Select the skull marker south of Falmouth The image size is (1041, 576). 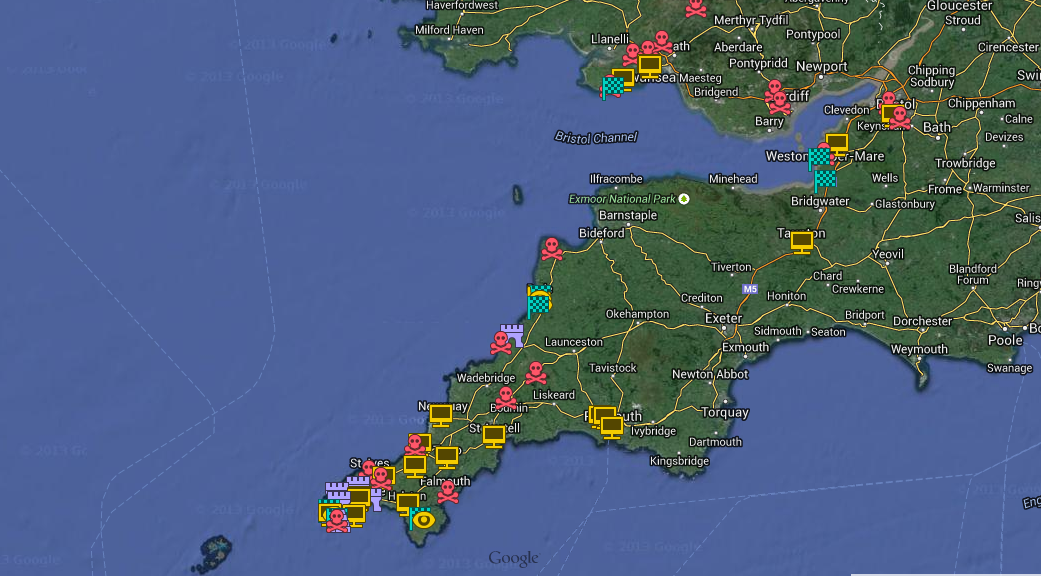447,492
